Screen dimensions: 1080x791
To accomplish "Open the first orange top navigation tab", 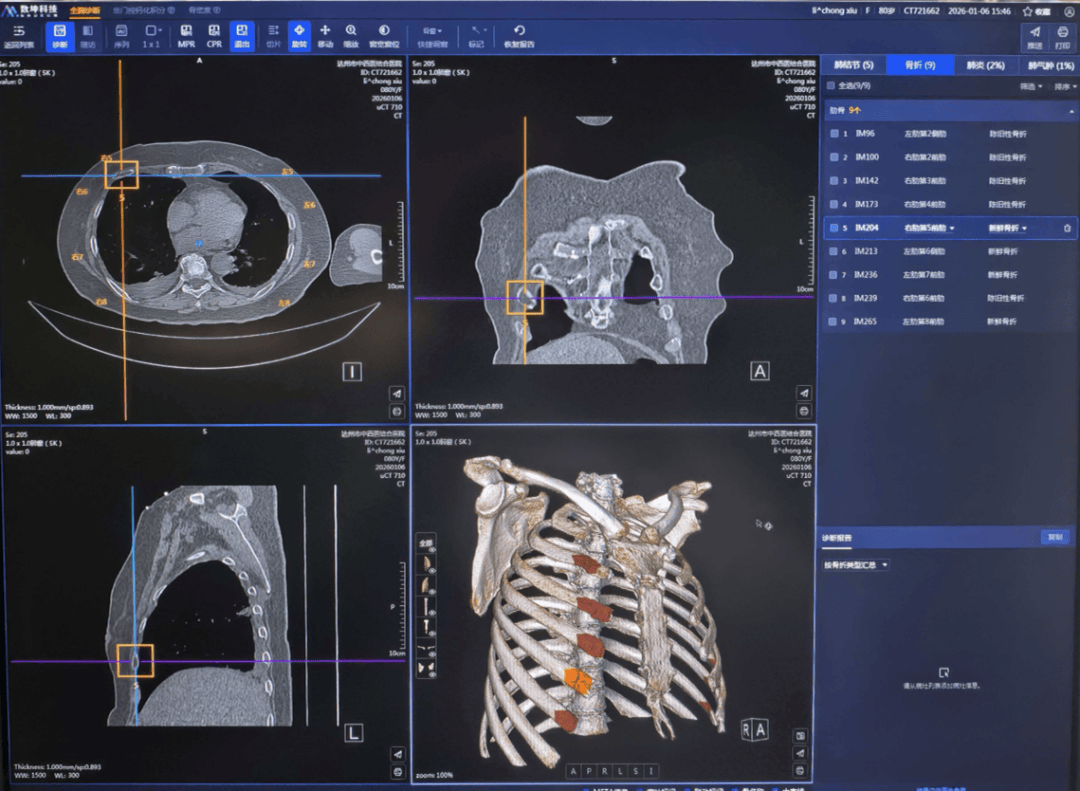I will pos(85,10).
